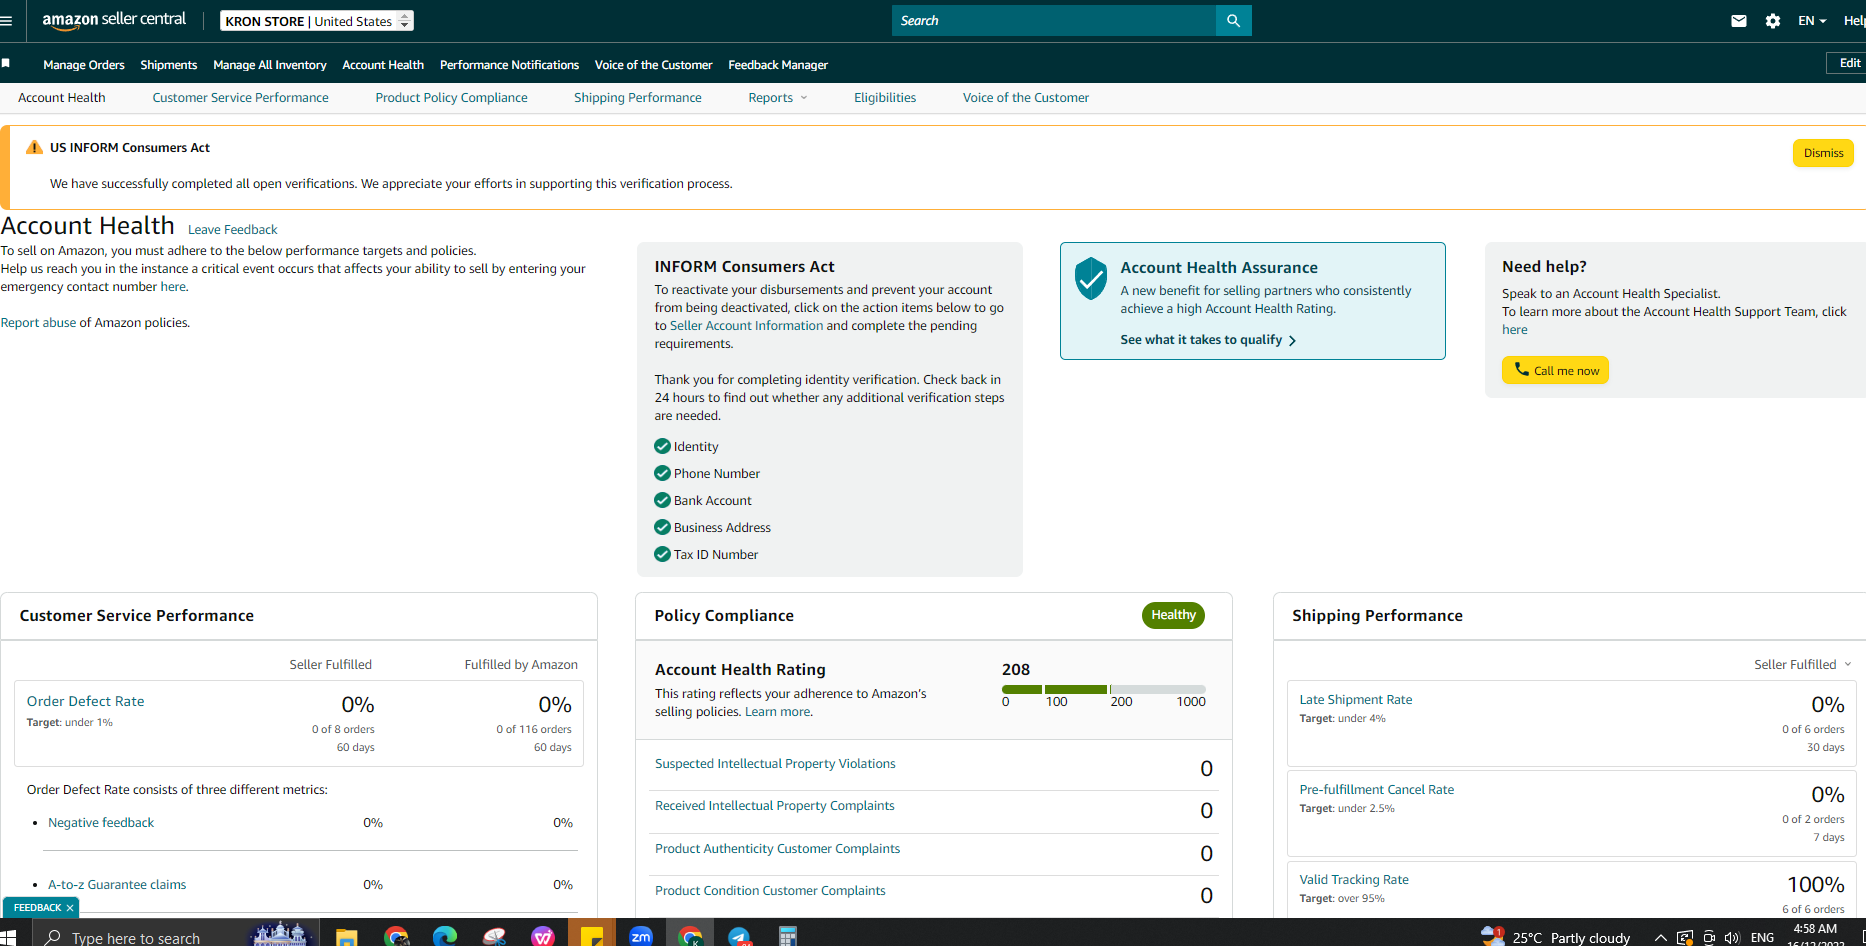Dismiss the INFORM Consumers Act banner
Image resolution: width=1866 pixels, height=946 pixels.
1823,153
